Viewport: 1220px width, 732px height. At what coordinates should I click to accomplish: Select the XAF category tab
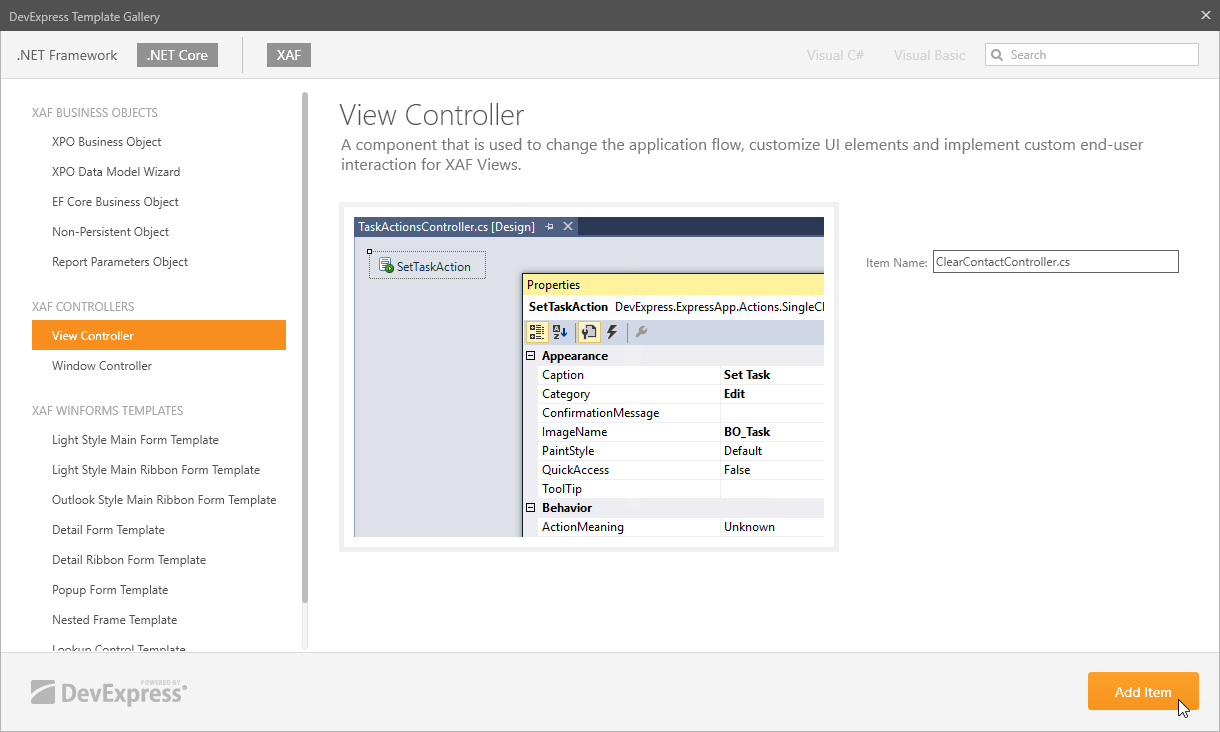[289, 55]
